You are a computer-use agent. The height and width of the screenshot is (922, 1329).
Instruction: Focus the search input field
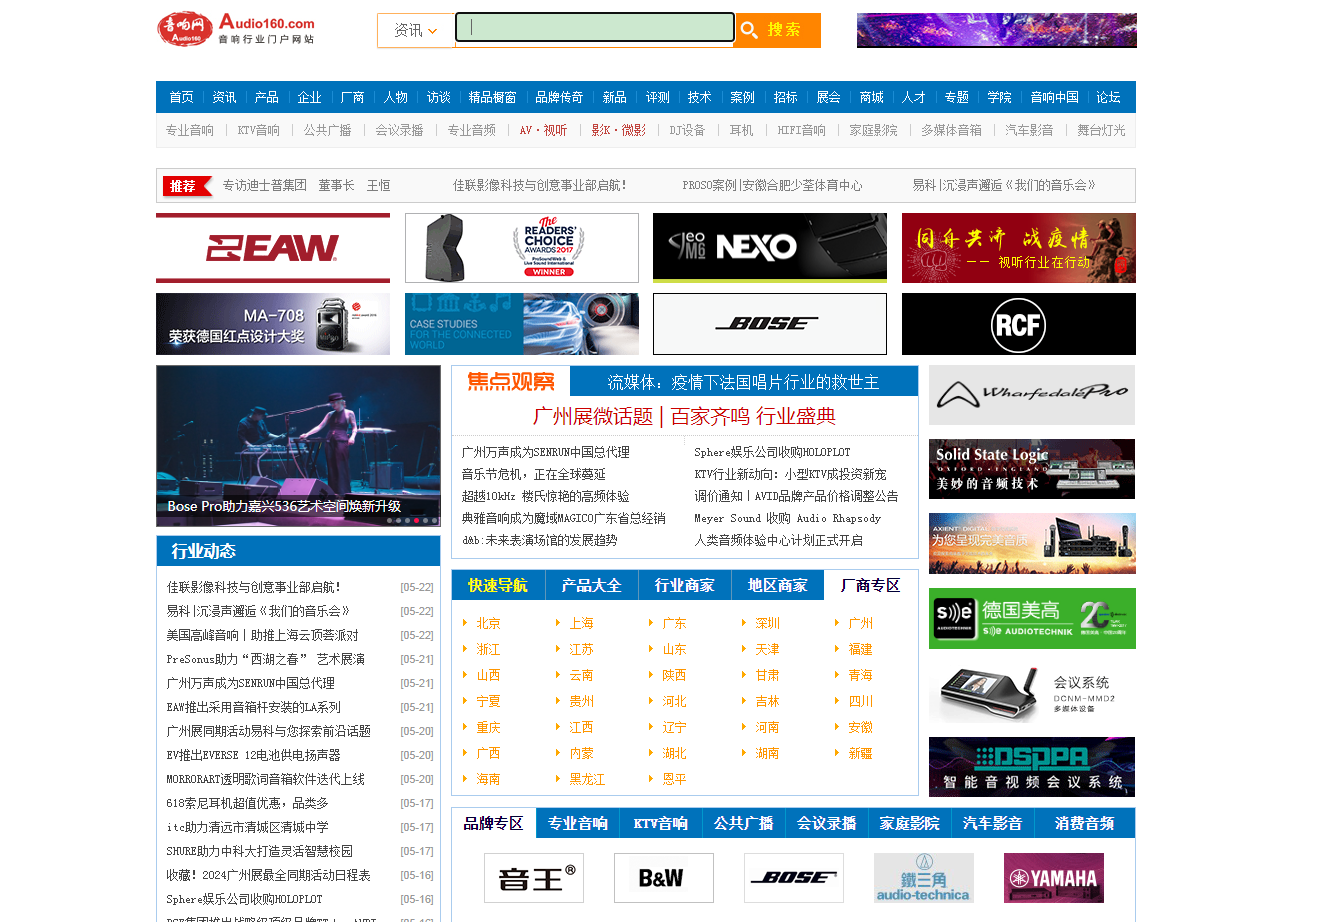(x=595, y=28)
